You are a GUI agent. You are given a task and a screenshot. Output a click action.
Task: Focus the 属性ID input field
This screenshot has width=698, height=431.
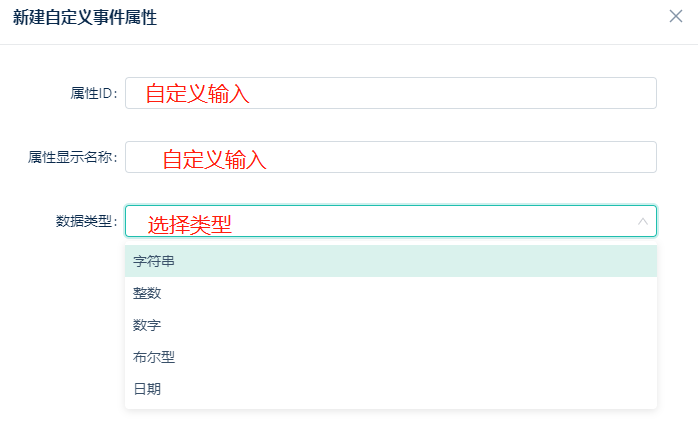391,93
